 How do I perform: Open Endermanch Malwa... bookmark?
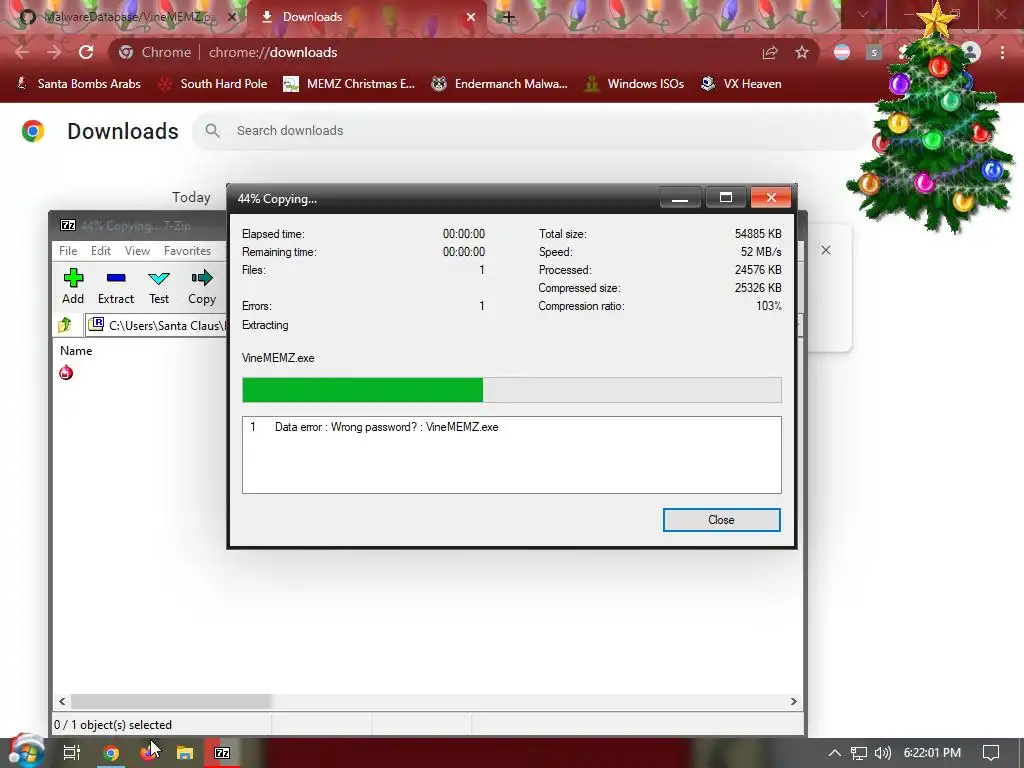click(499, 84)
